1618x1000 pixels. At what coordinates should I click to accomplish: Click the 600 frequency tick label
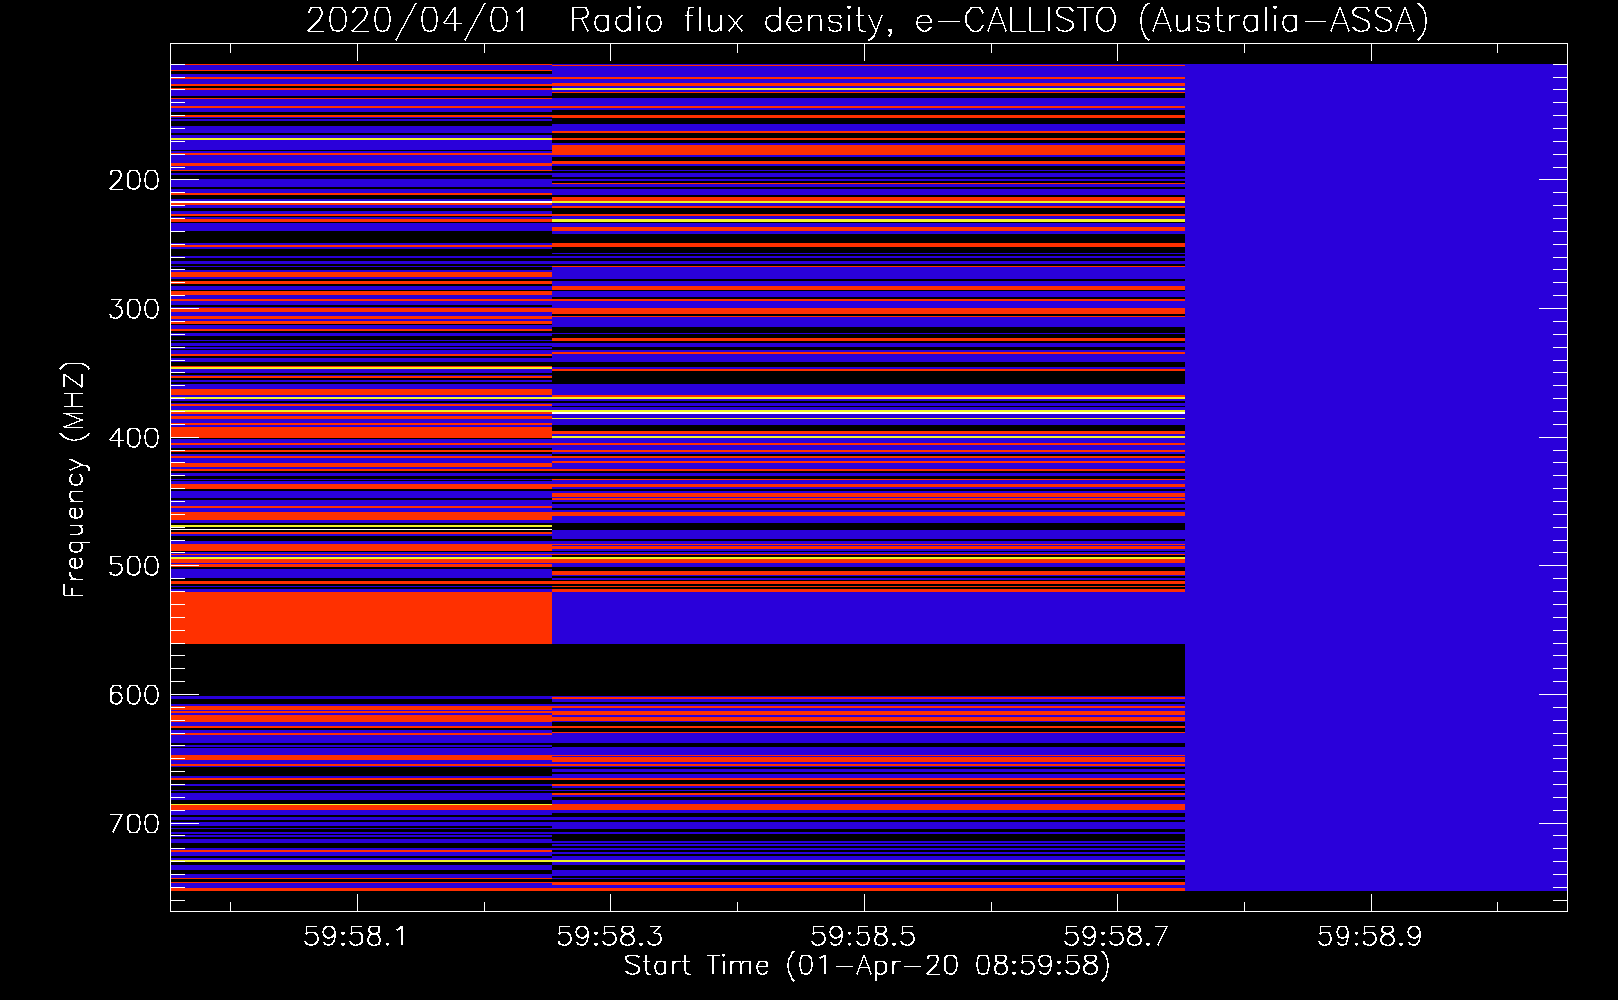pos(134,695)
